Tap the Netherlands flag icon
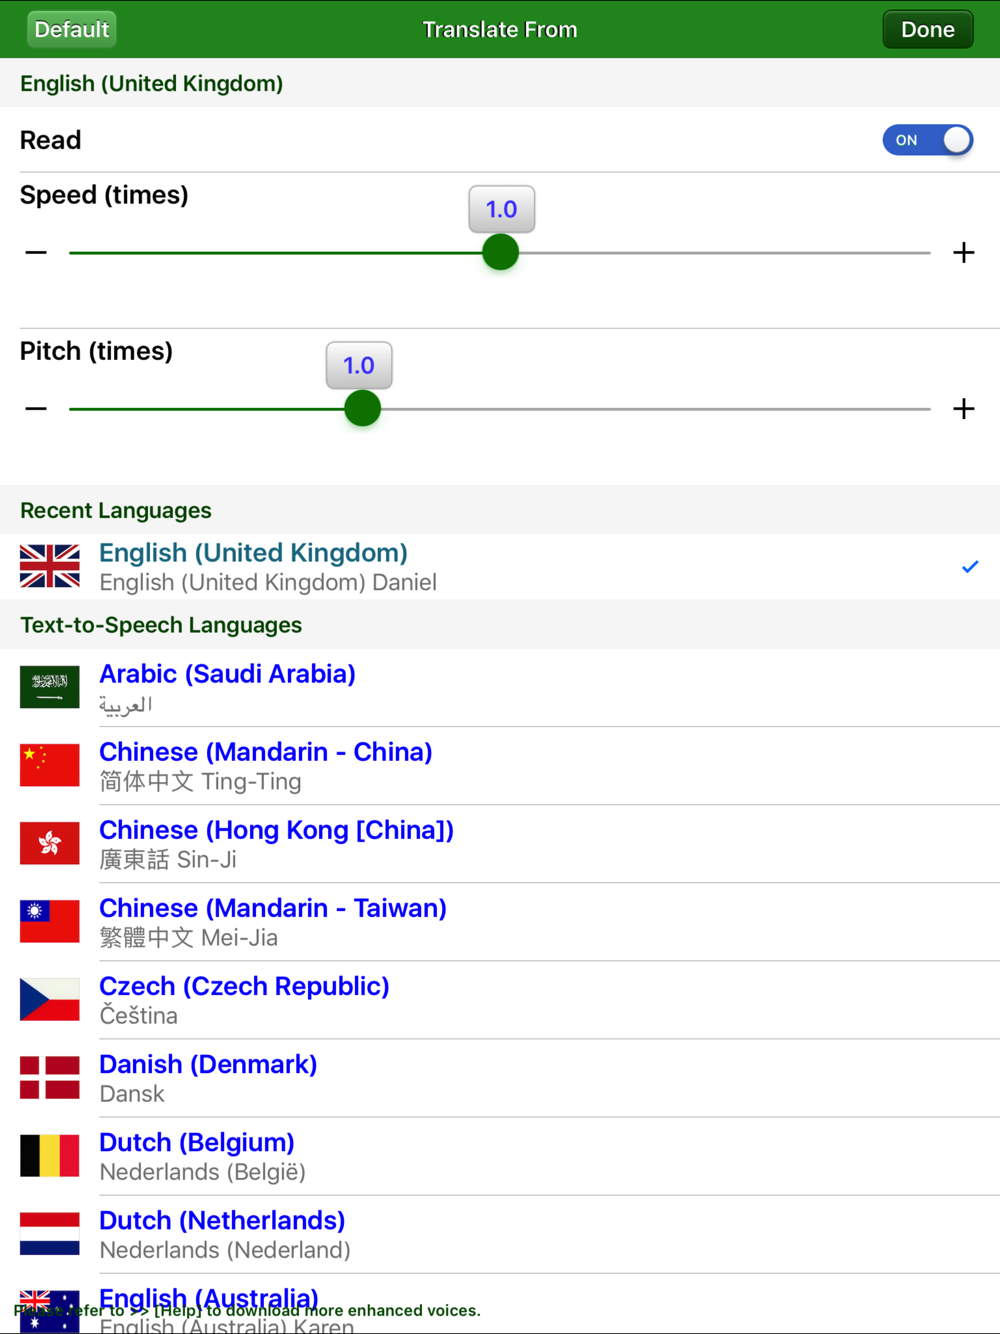The width and height of the screenshot is (1000, 1334). tap(50, 1233)
